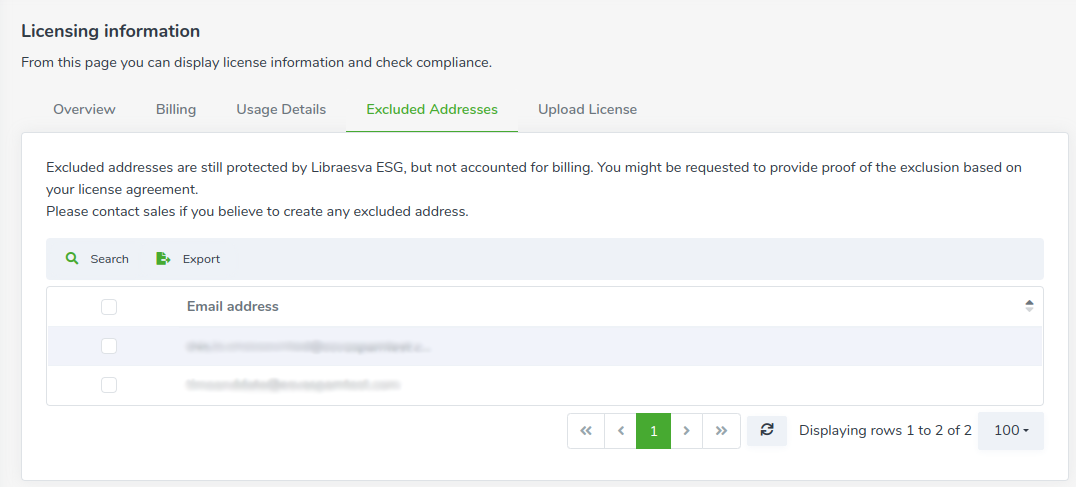This screenshot has width=1076, height=487.
Task: Toggle the select-all header checkbox
Action: coord(109,307)
